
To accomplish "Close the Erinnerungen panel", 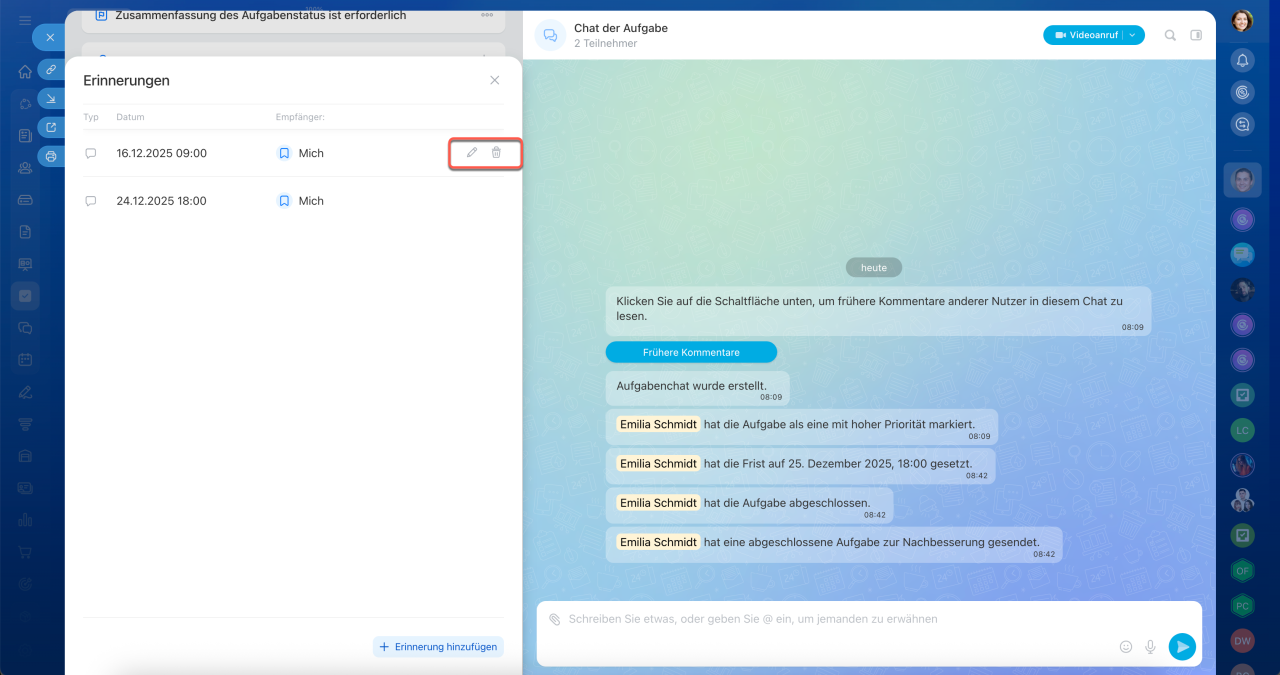I will pos(494,80).
